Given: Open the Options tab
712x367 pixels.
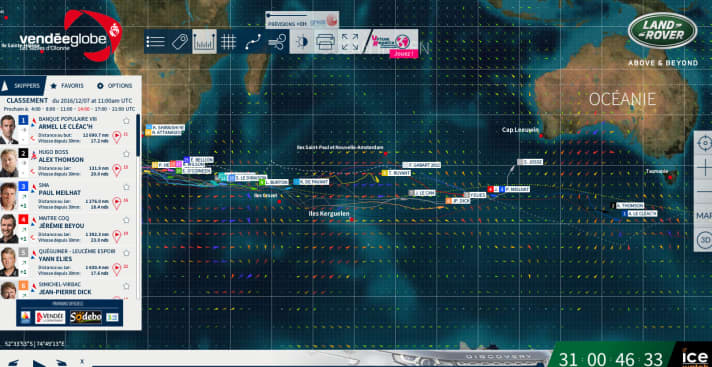Looking at the screenshot, I should tap(115, 85).
